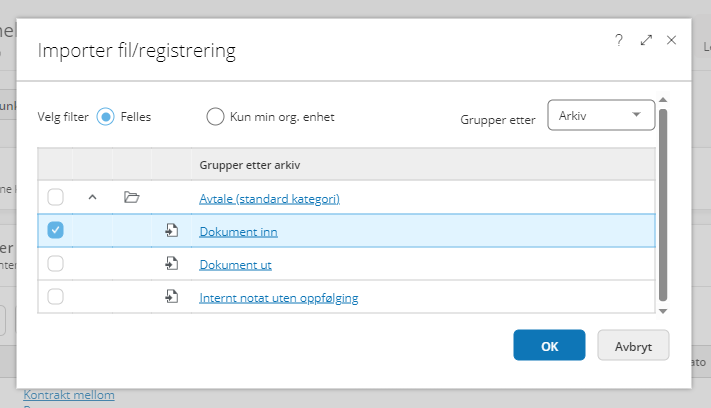This screenshot has width=711, height=408.
Task: Uncheck the Dokument inn checkbox
Action: 56,231
